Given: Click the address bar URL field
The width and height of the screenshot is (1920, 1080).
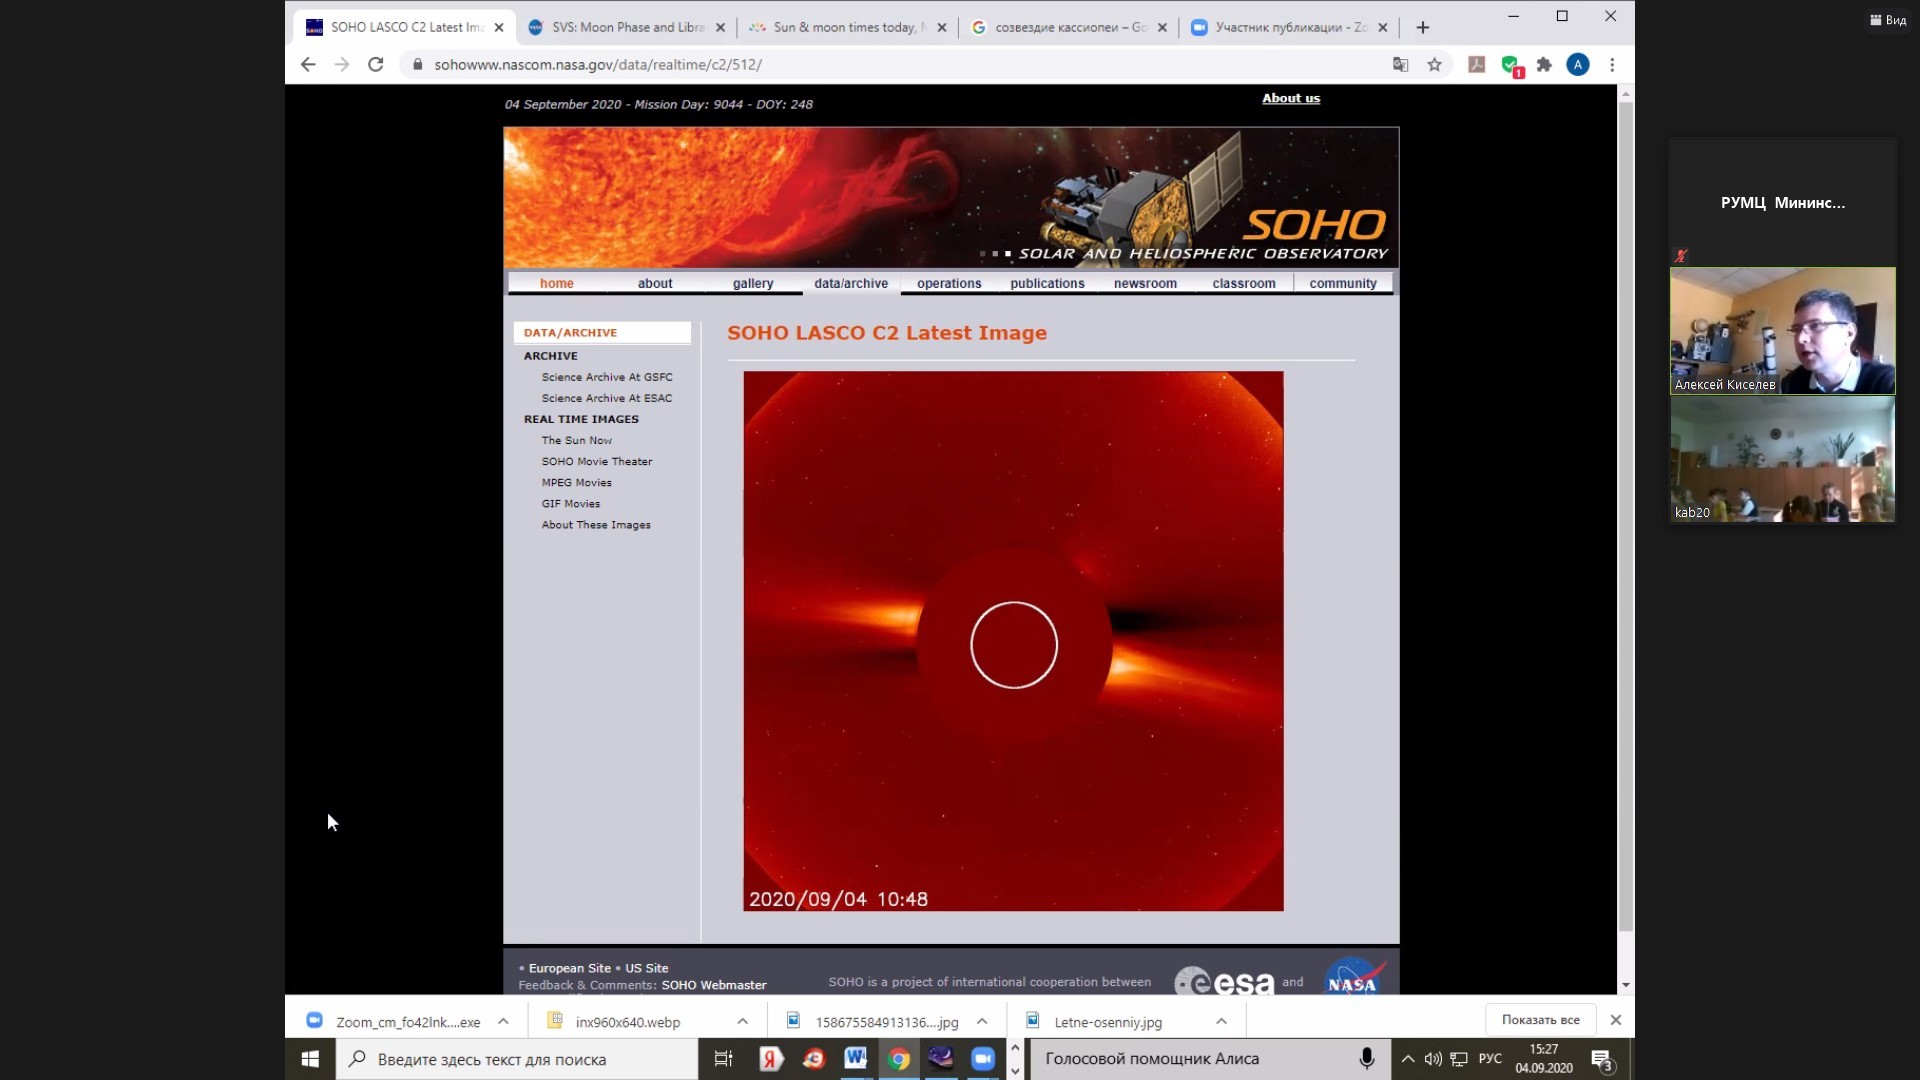Looking at the screenshot, I should pyautogui.click(x=900, y=64).
